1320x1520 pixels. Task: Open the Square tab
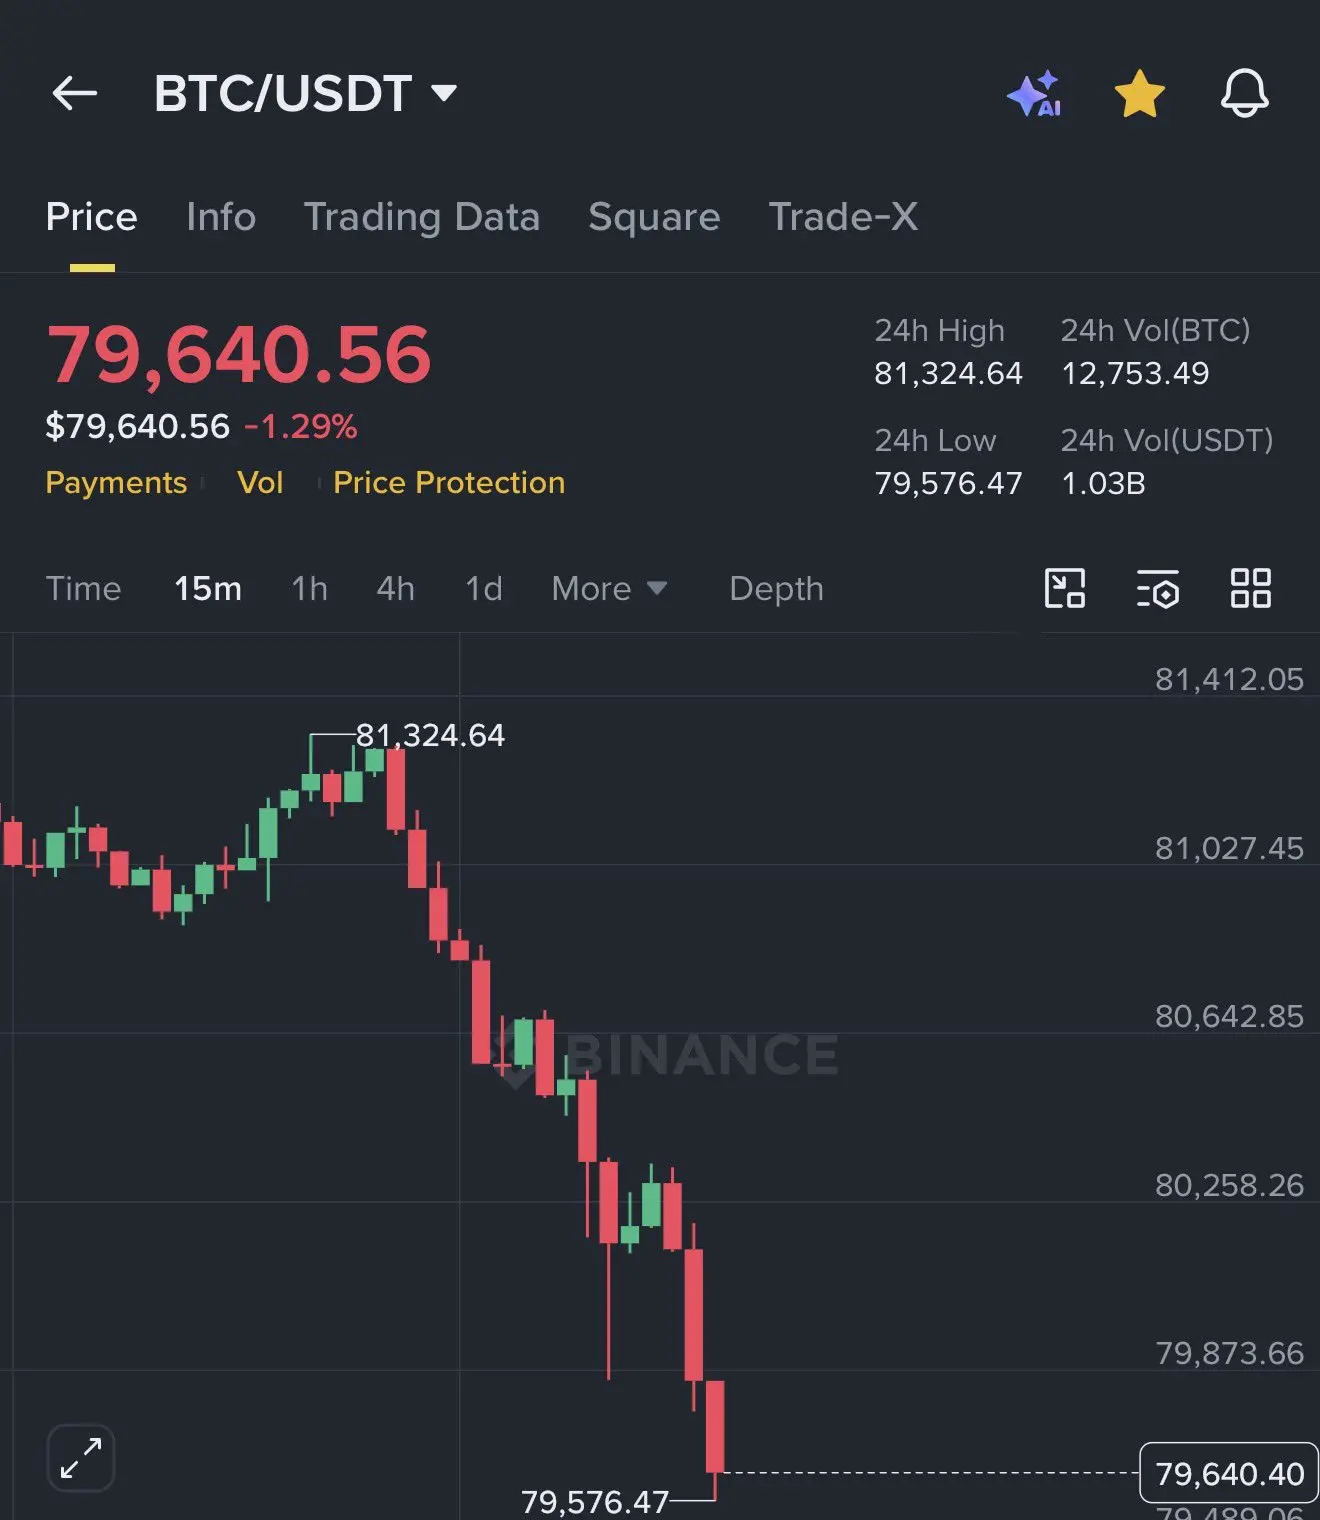coord(654,217)
